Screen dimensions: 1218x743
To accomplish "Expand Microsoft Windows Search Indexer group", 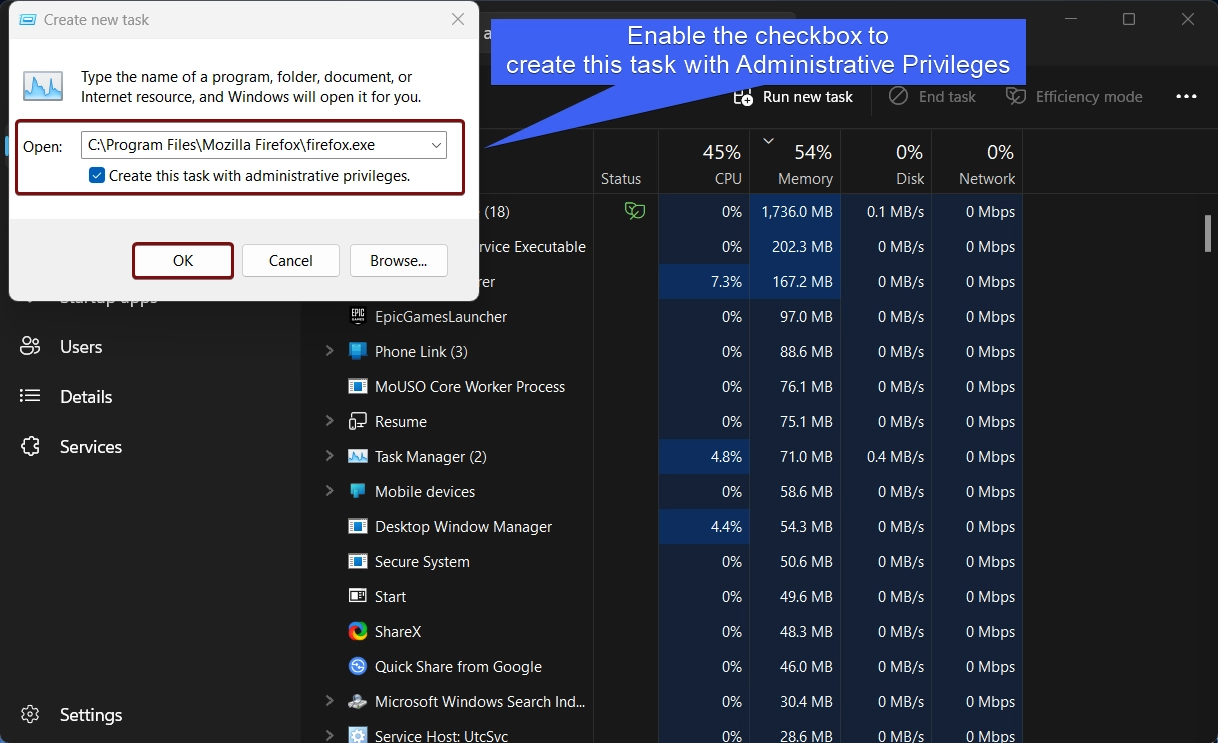I will pyautogui.click(x=329, y=701).
